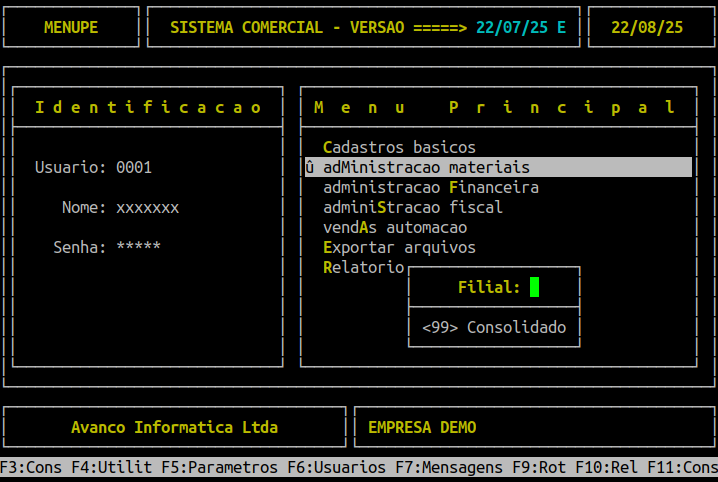Open Relatorio menu item

pos(364,267)
